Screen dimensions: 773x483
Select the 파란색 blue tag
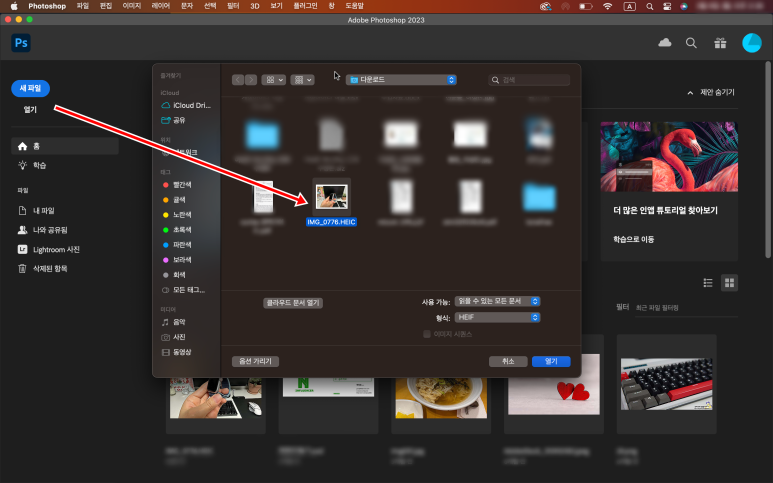coord(177,244)
